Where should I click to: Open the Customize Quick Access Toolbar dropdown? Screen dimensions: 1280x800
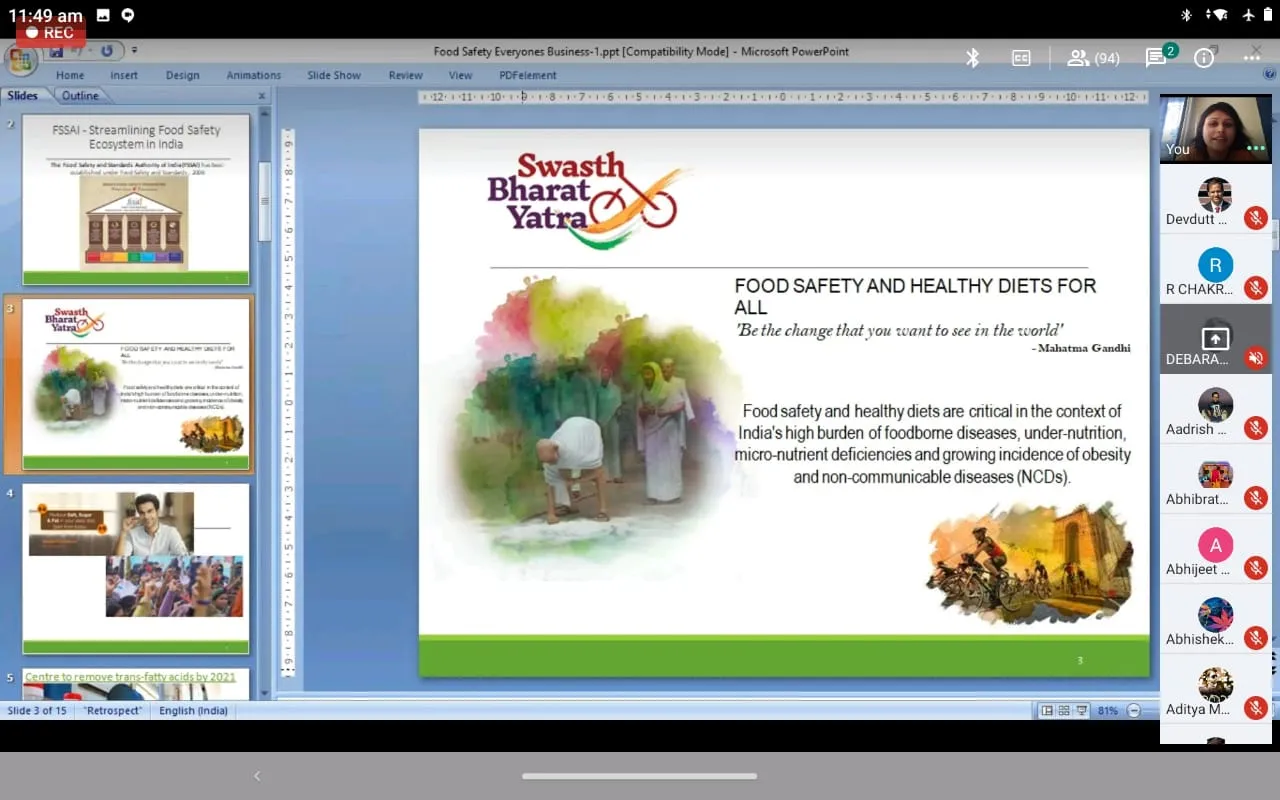(x=134, y=51)
